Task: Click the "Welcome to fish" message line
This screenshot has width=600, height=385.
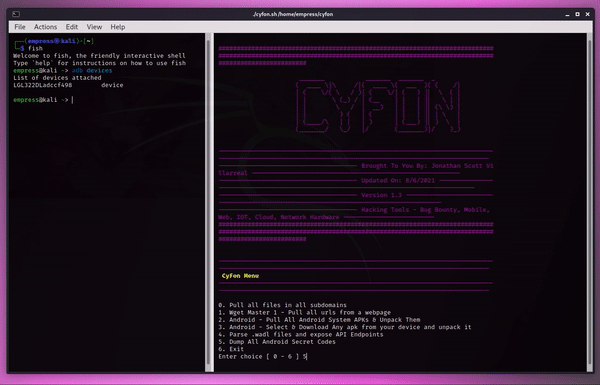Action: pyautogui.click(x=99, y=56)
